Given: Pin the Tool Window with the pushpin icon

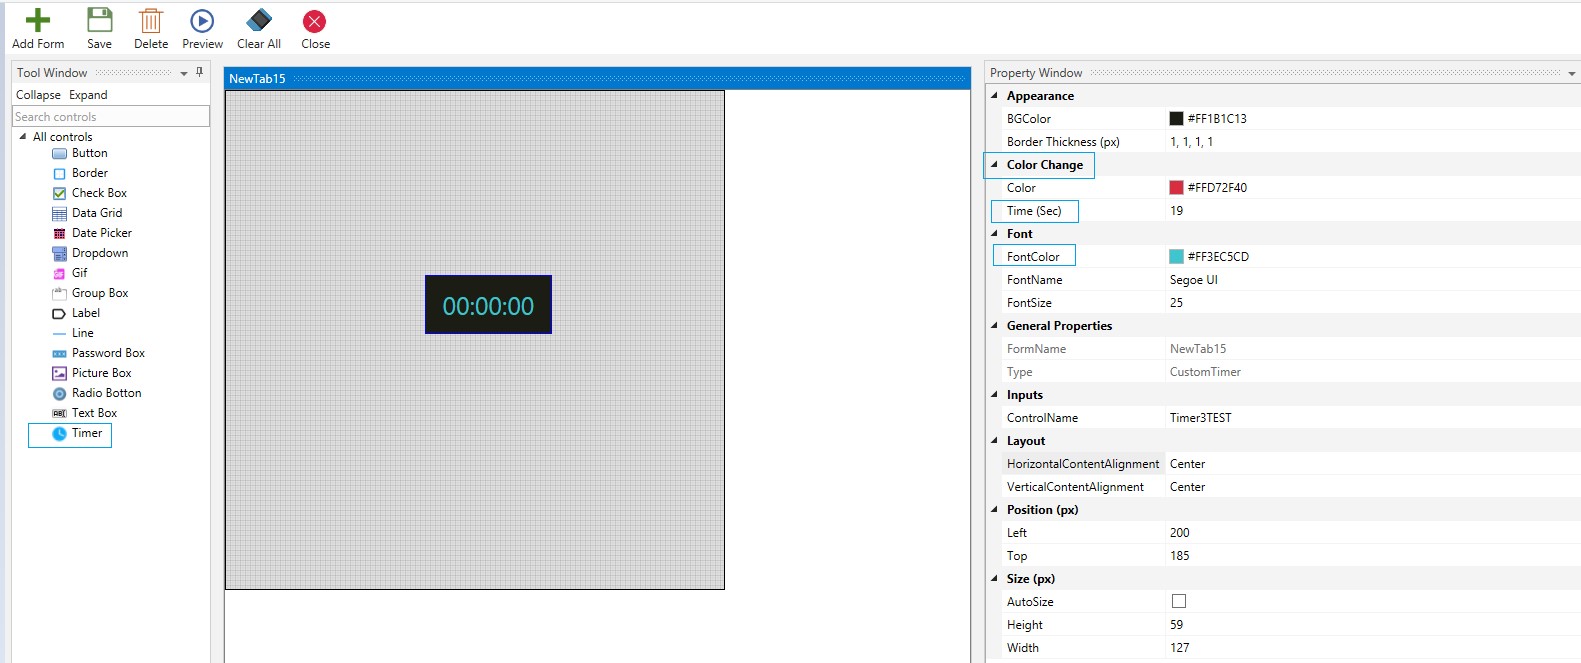Looking at the screenshot, I should pos(200,72).
